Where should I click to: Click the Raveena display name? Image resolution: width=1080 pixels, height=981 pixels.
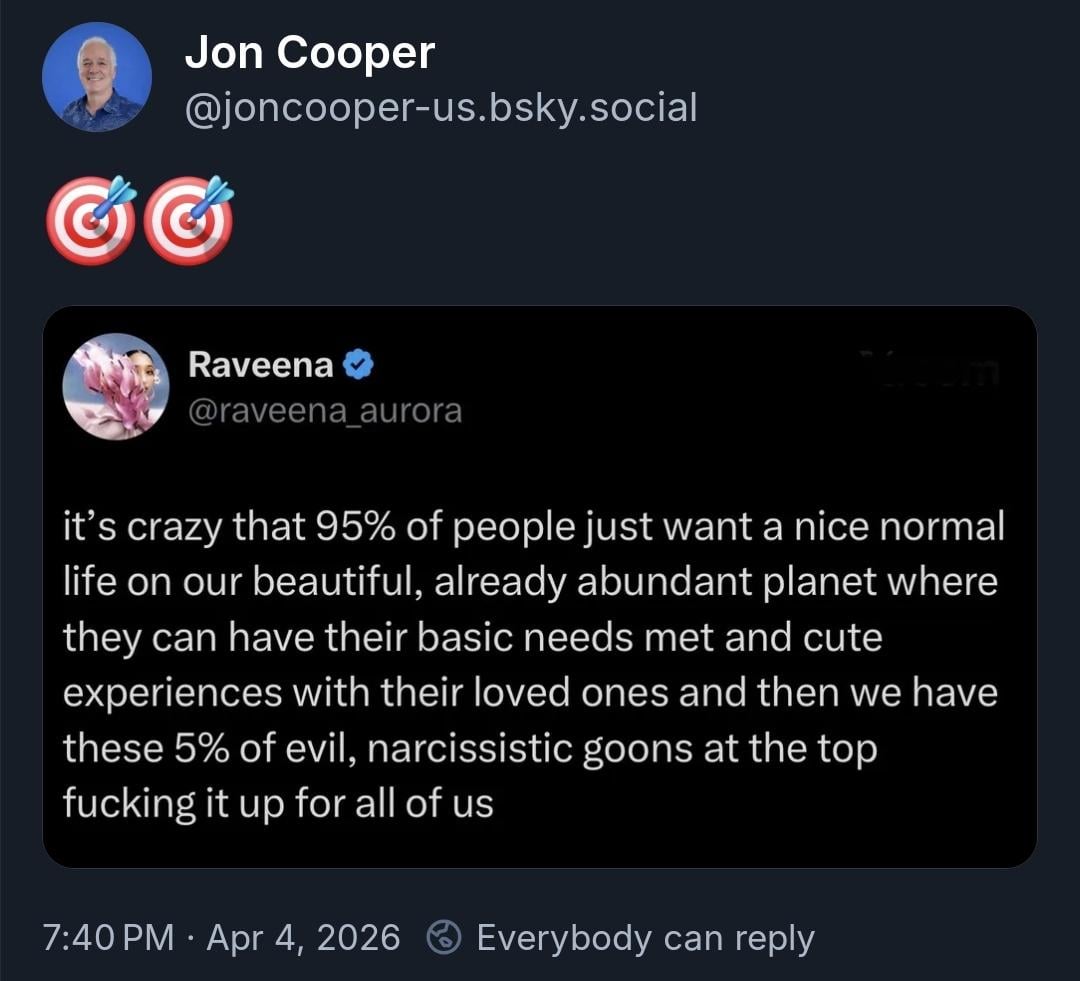point(261,366)
